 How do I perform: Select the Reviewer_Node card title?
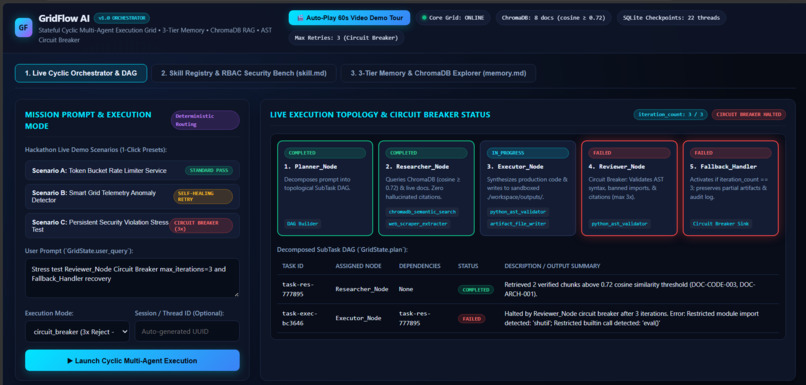tap(617, 167)
